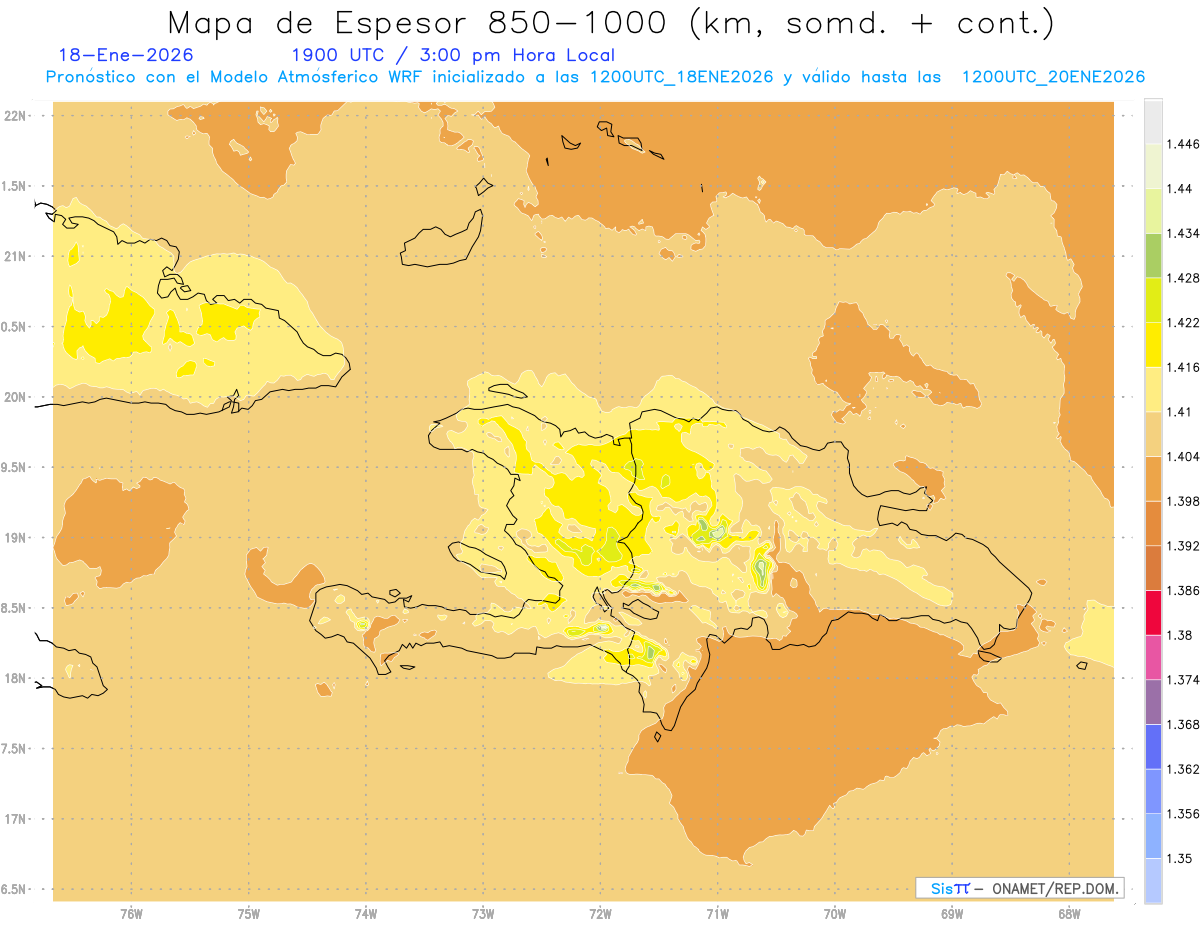Click the colorbar value '1.368'
This screenshot has width=1200, height=927.
coord(1183,724)
